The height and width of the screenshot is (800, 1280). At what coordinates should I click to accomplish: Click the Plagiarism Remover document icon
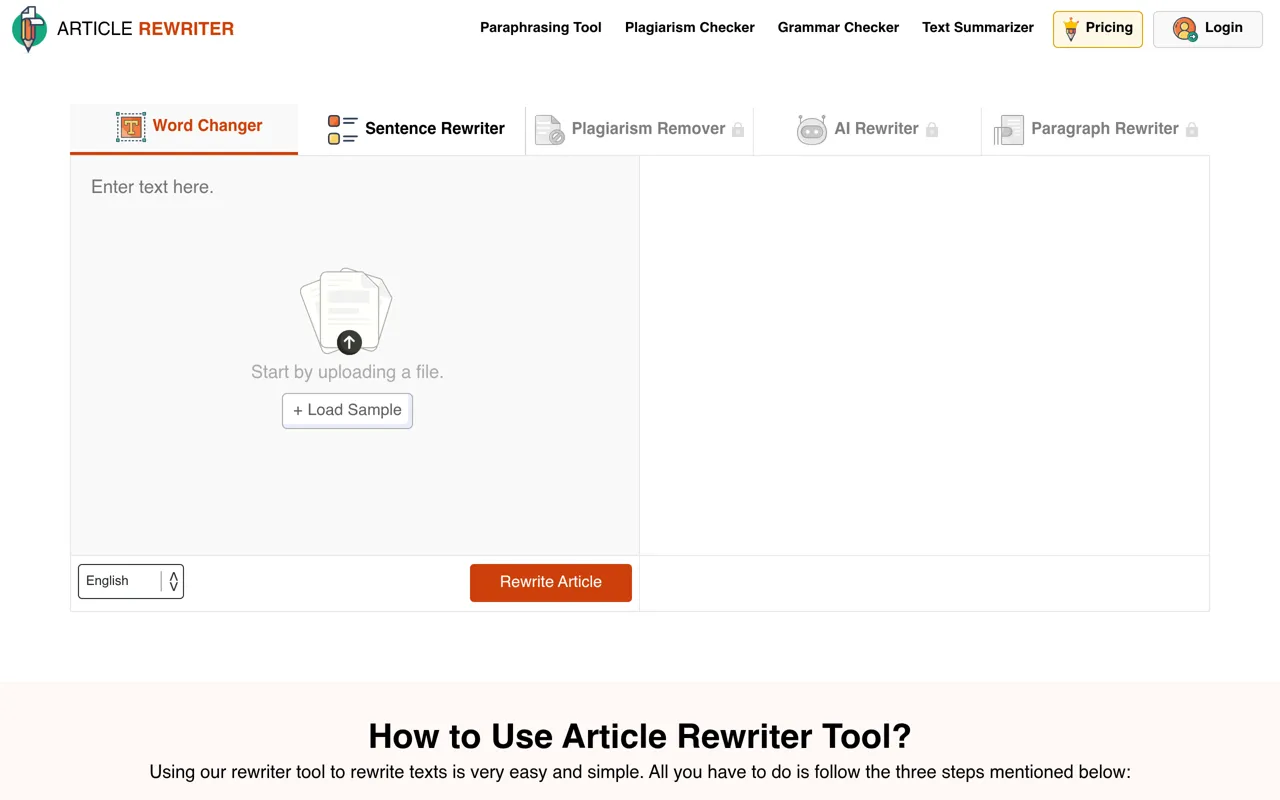click(x=549, y=130)
